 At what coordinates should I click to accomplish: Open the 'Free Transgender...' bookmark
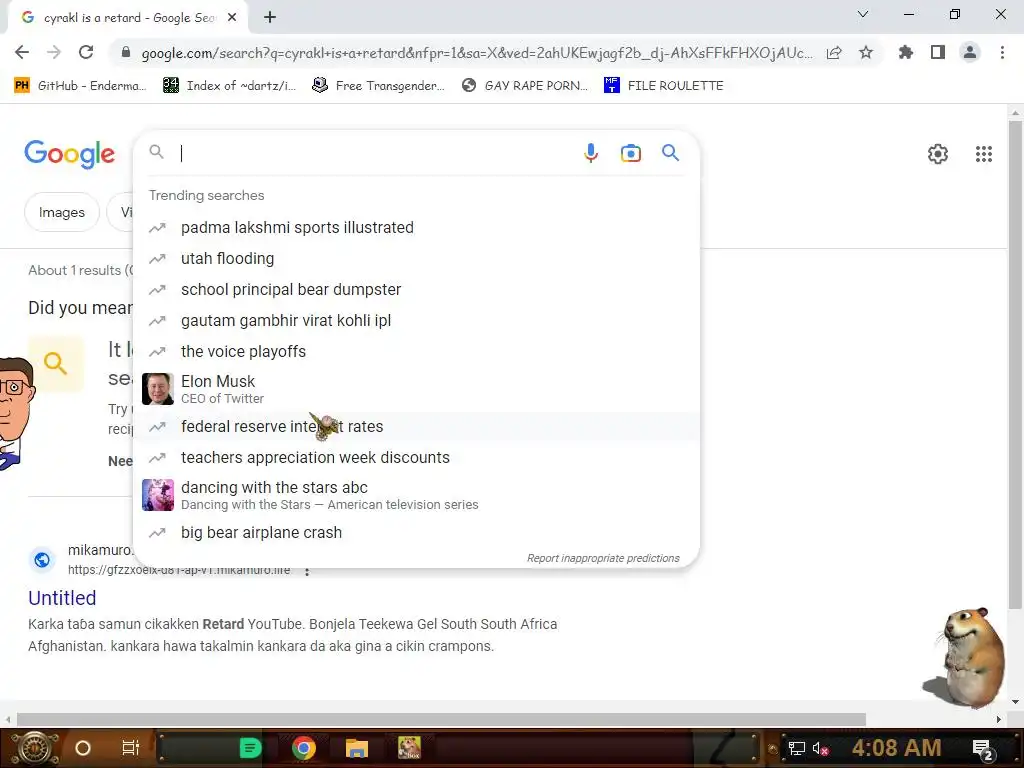(379, 86)
